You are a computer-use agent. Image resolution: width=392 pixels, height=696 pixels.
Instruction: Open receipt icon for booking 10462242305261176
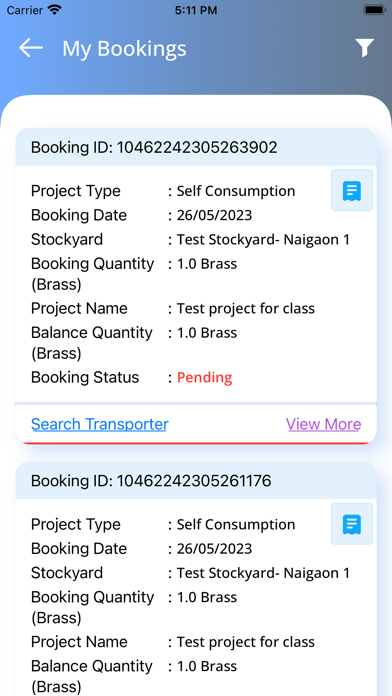[352, 524]
